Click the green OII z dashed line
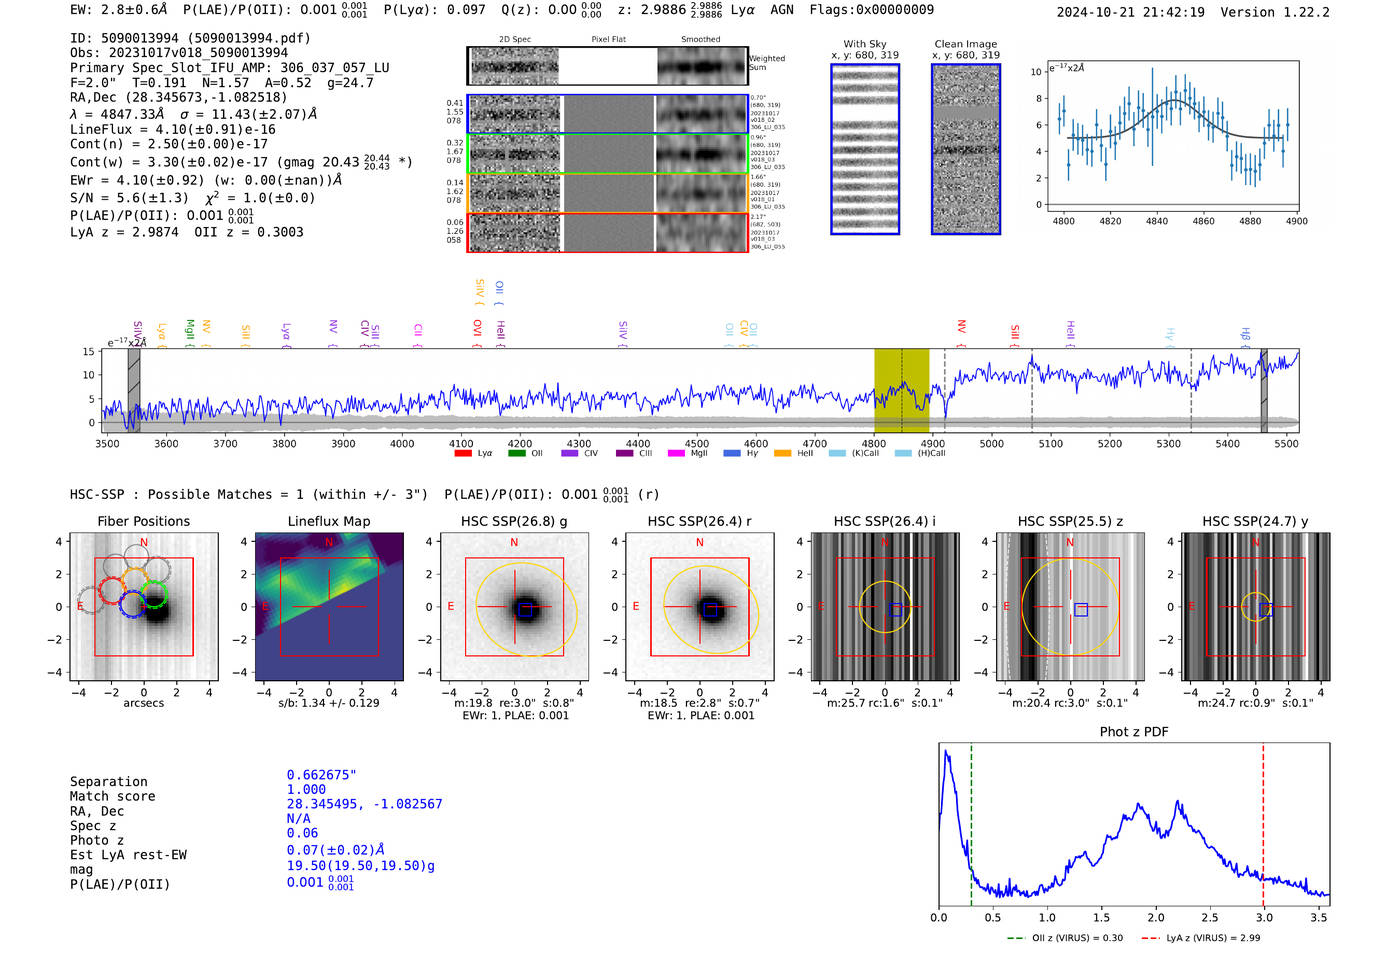 click(x=971, y=824)
